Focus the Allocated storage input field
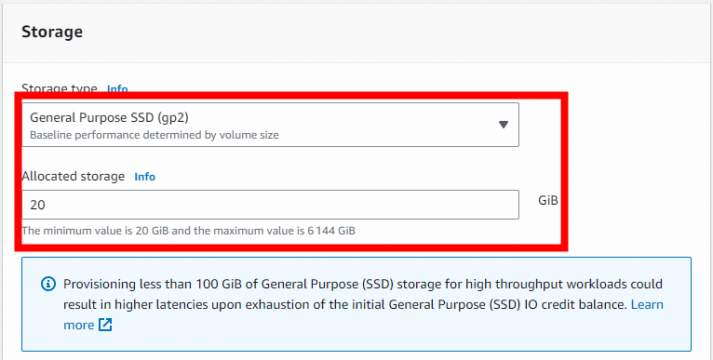Image resolution: width=713 pixels, height=360 pixels. [270, 205]
